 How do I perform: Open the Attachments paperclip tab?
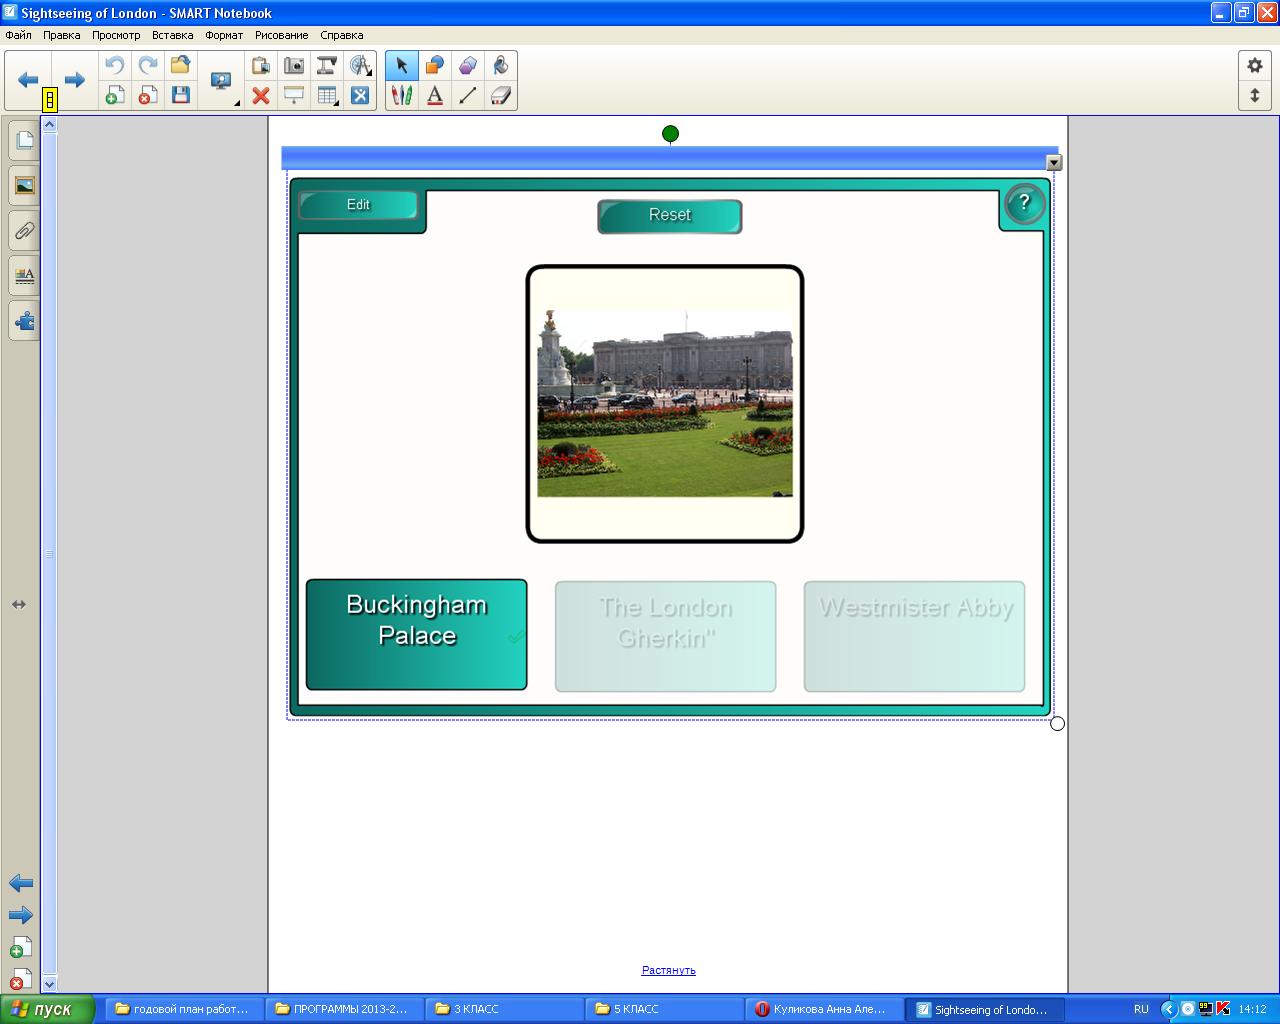pyautogui.click(x=24, y=231)
